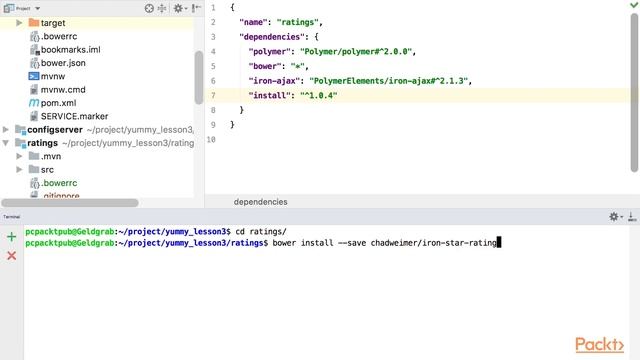Click the editor vertical scrollbar
This screenshot has width=640, height=360.
click(634, 92)
